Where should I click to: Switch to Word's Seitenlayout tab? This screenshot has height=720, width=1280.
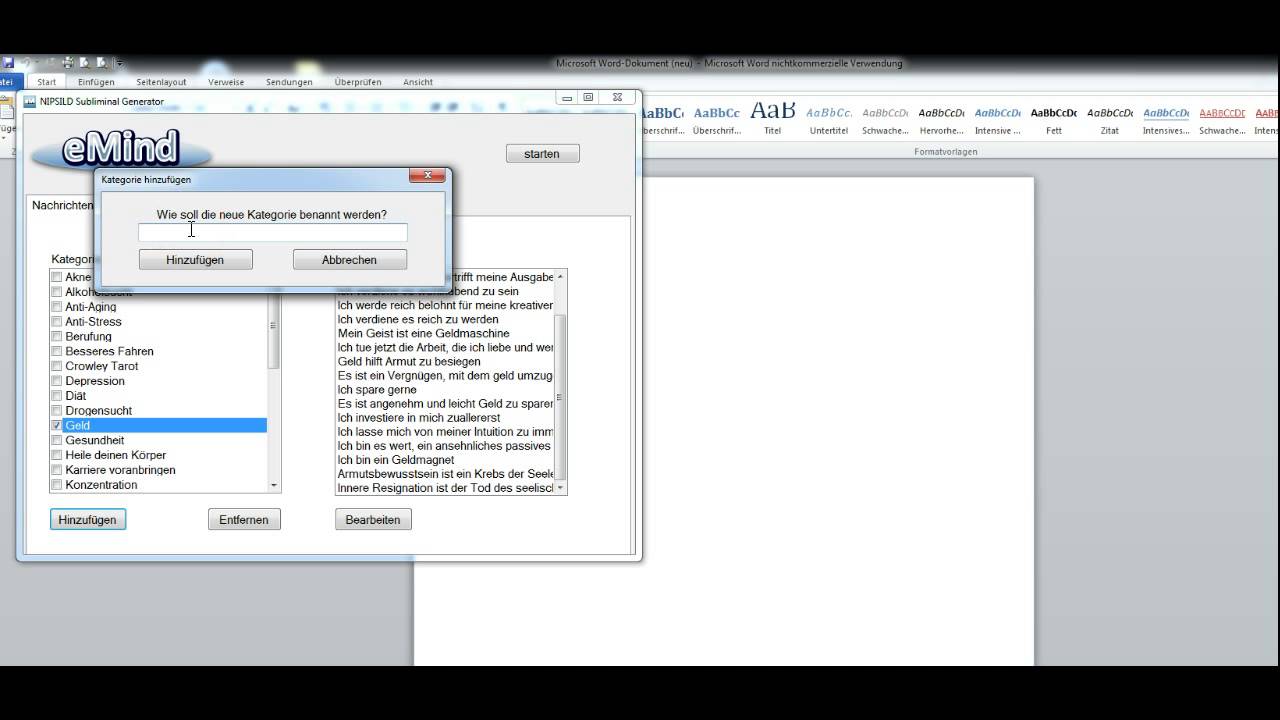[x=161, y=82]
